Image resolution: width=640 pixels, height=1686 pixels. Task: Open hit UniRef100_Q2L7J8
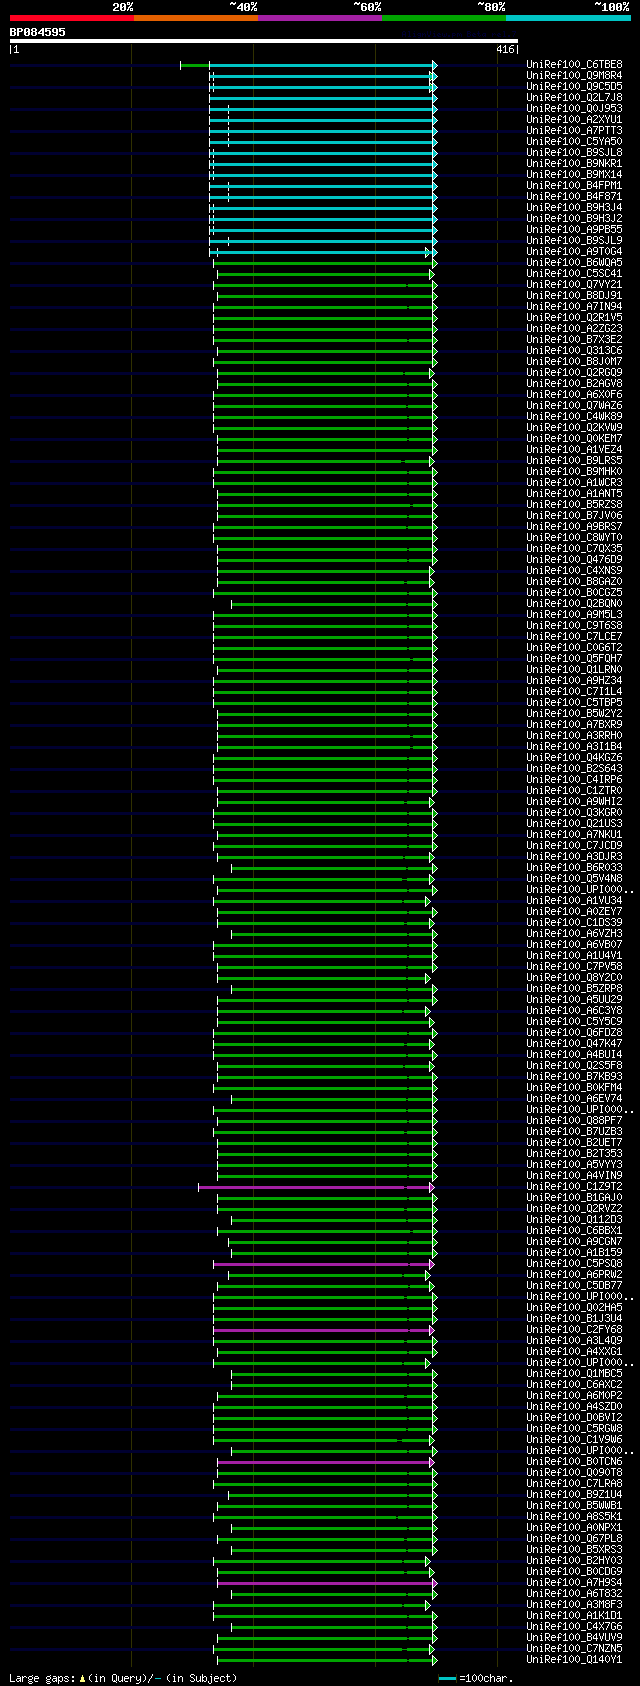coord(574,98)
